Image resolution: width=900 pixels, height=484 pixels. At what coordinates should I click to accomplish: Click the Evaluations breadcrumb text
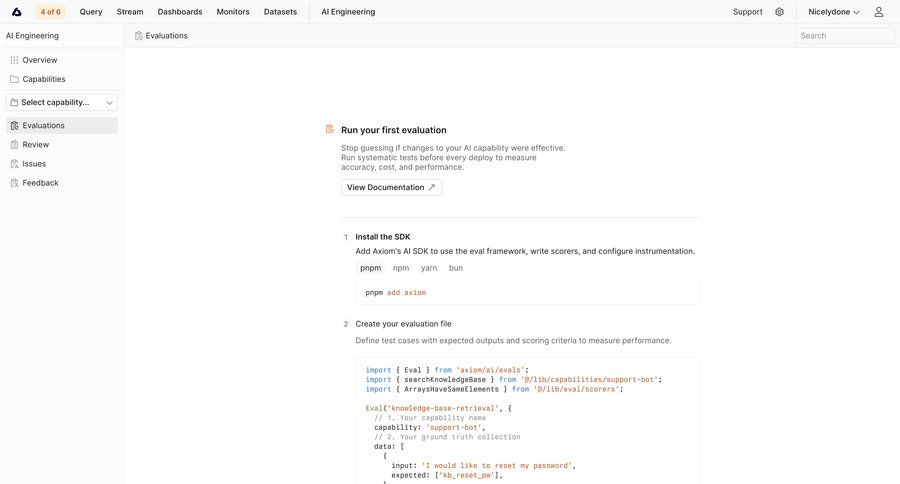tap(166, 36)
